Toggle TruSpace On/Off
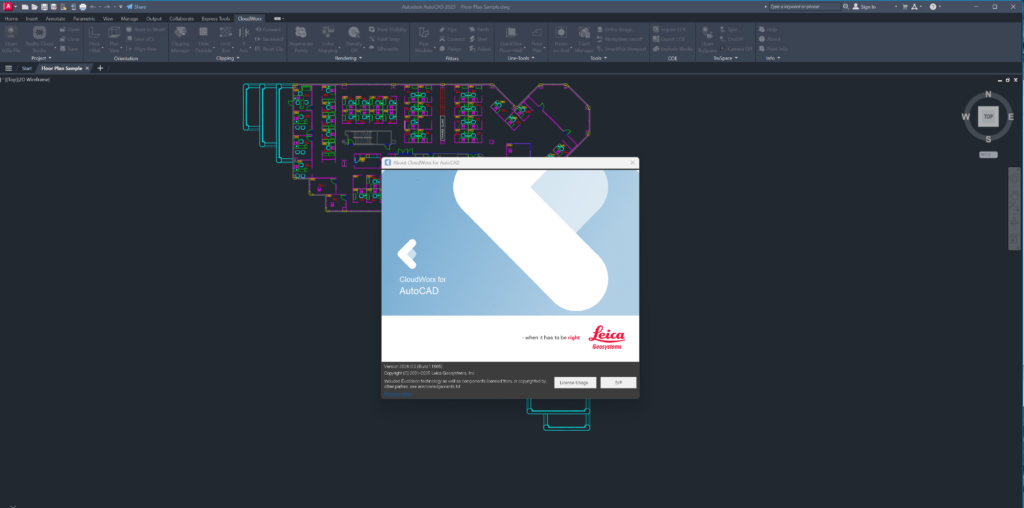1024x508 pixels. 730,39
